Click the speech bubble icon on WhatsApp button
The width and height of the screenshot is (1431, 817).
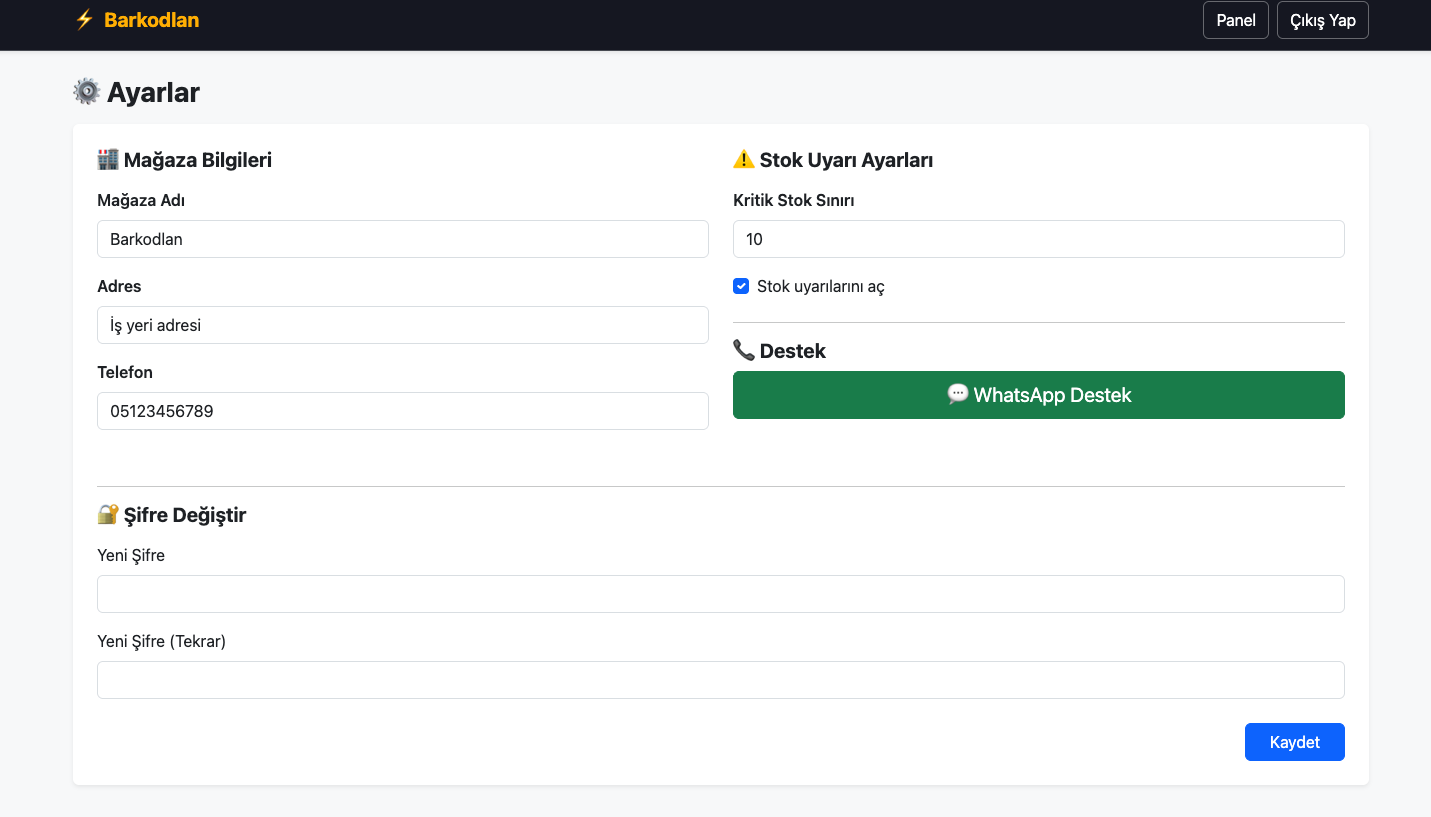click(958, 394)
